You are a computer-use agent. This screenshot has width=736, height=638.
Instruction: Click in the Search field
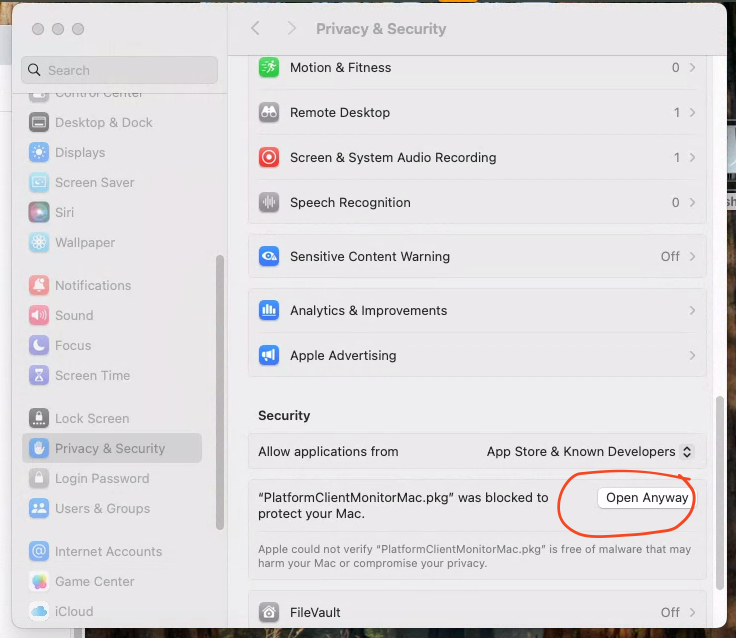(x=120, y=70)
